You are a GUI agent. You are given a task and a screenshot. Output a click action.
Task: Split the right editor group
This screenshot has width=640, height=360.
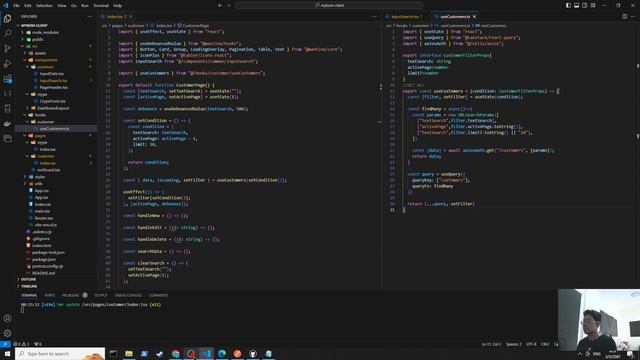tap(624, 17)
